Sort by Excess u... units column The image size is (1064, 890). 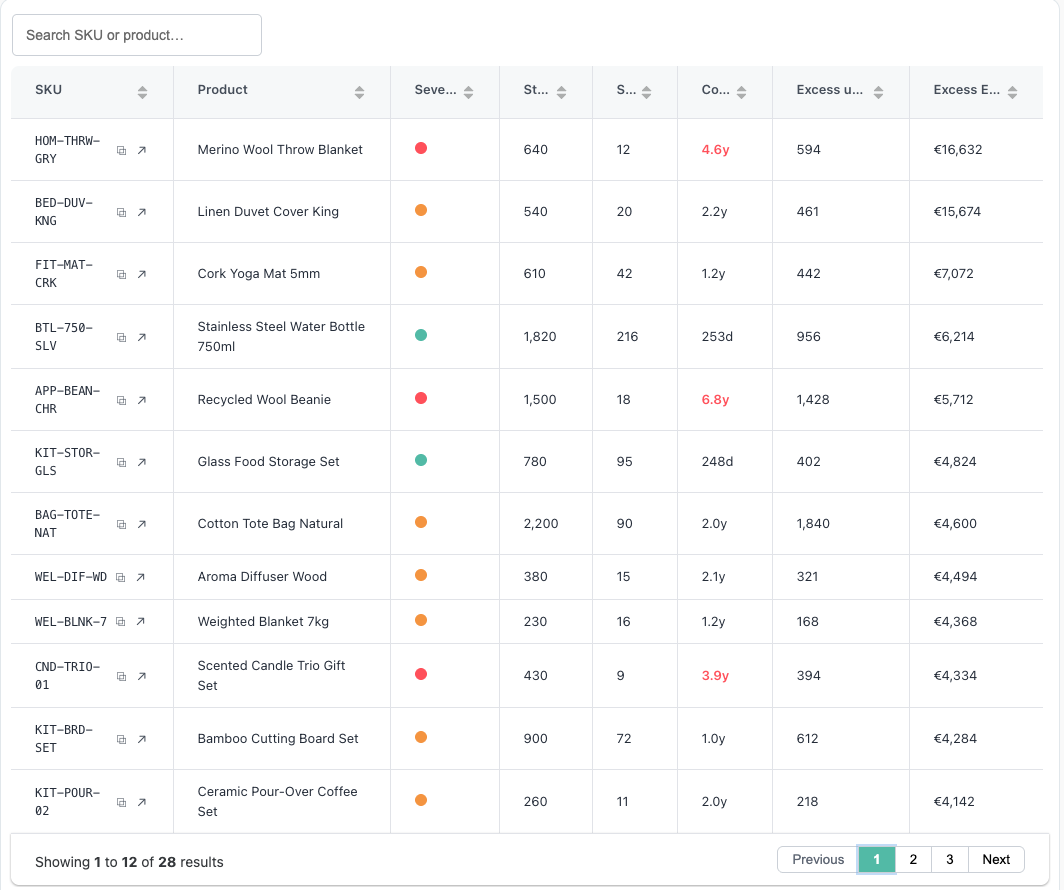[x=878, y=92]
